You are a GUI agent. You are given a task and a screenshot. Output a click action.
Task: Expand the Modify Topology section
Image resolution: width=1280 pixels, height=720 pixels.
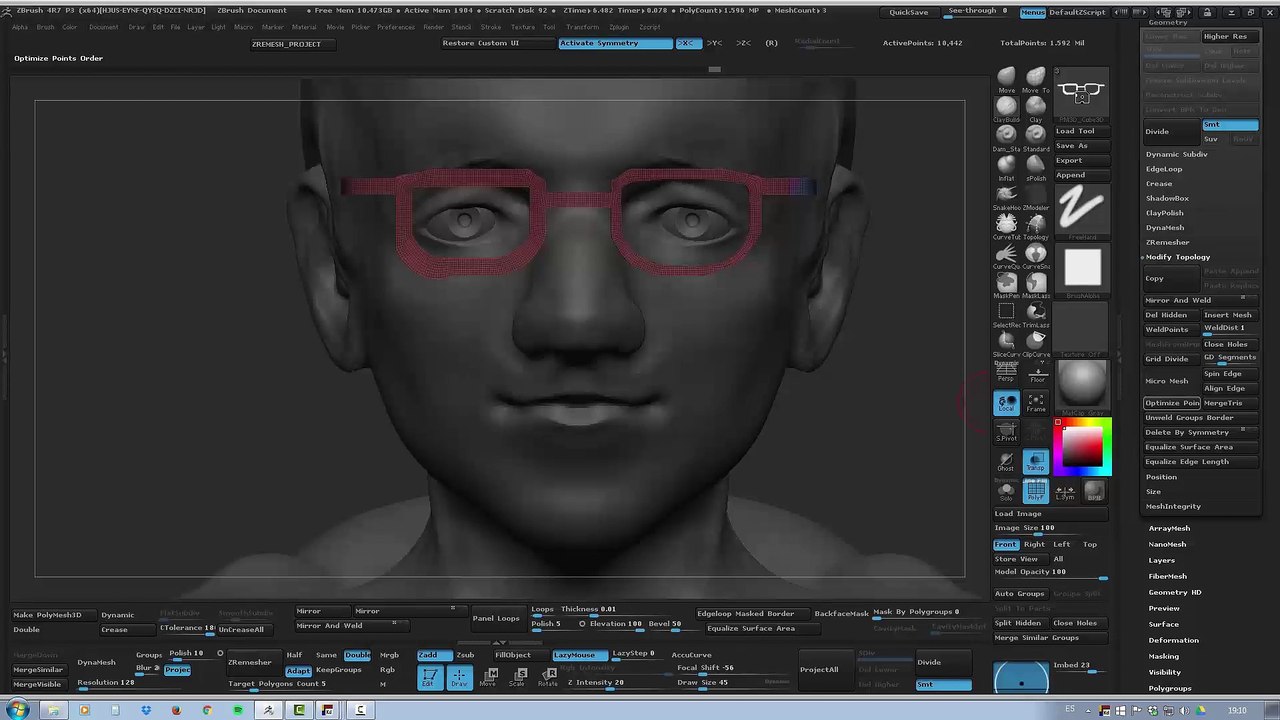(x=1178, y=257)
